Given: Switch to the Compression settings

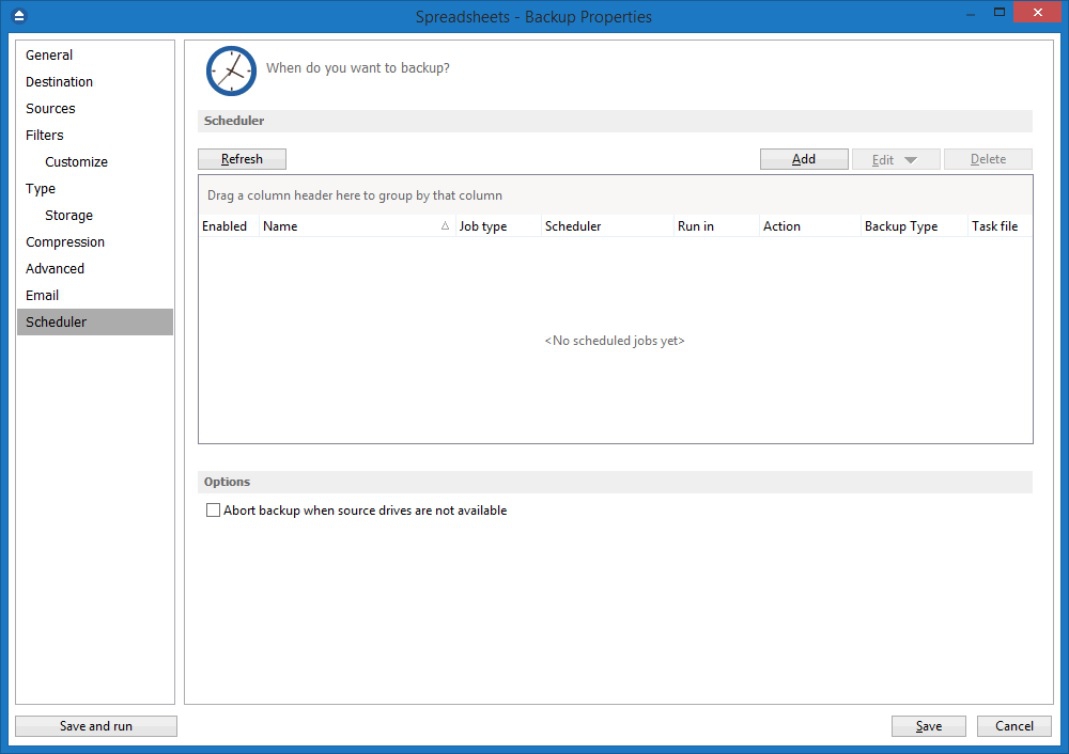Looking at the screenshot, I should pyautogui.click(x=65, y=242).
